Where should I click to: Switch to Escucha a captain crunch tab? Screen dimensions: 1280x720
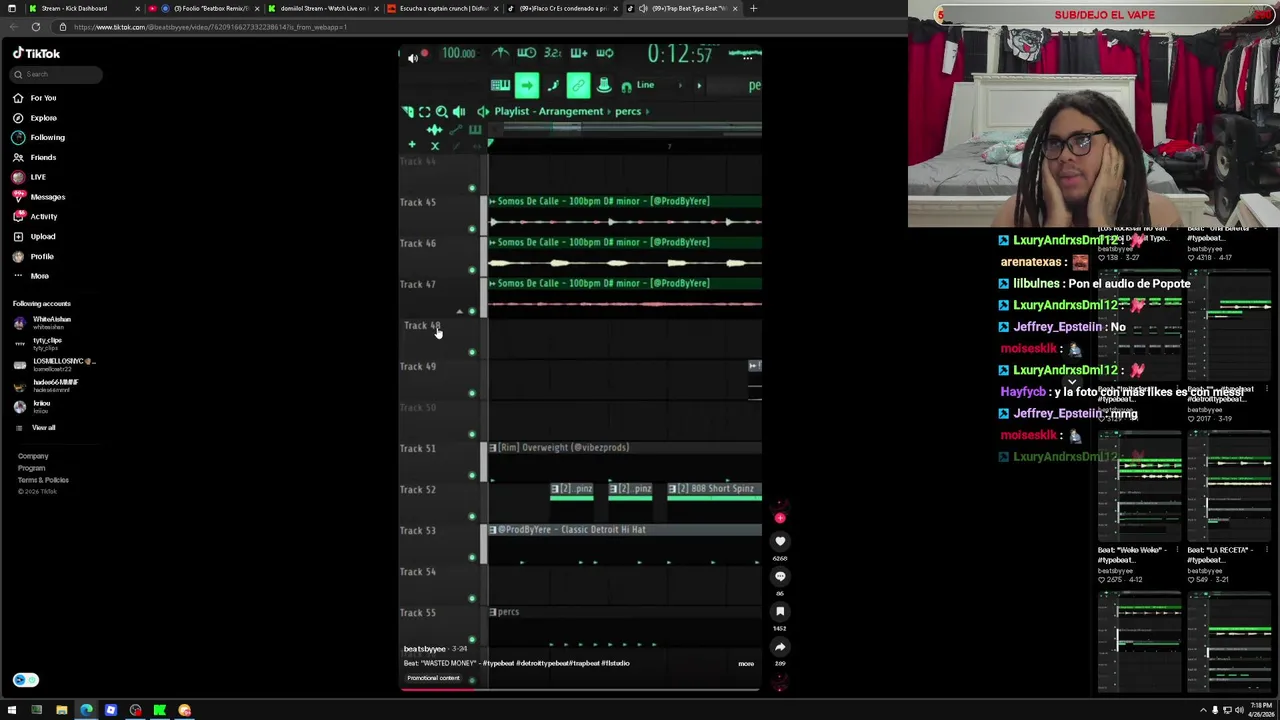click(x=443, y=8)
